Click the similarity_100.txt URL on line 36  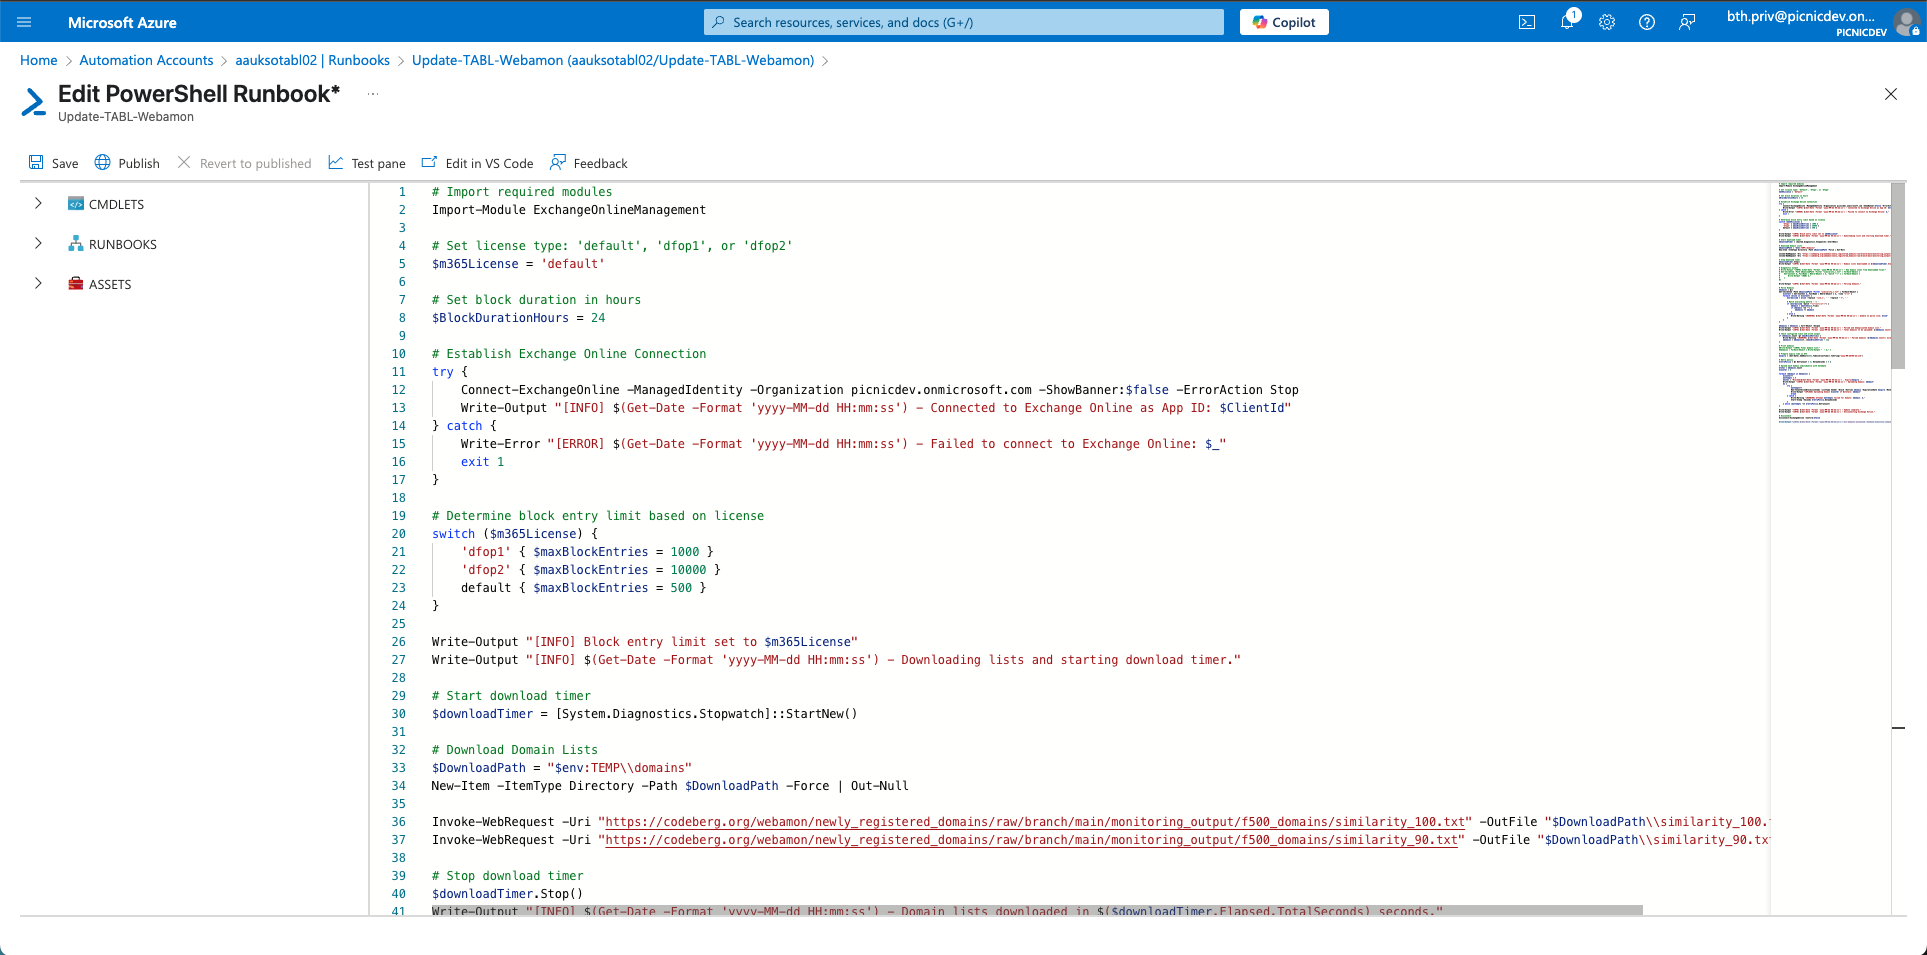point(1035,822)
